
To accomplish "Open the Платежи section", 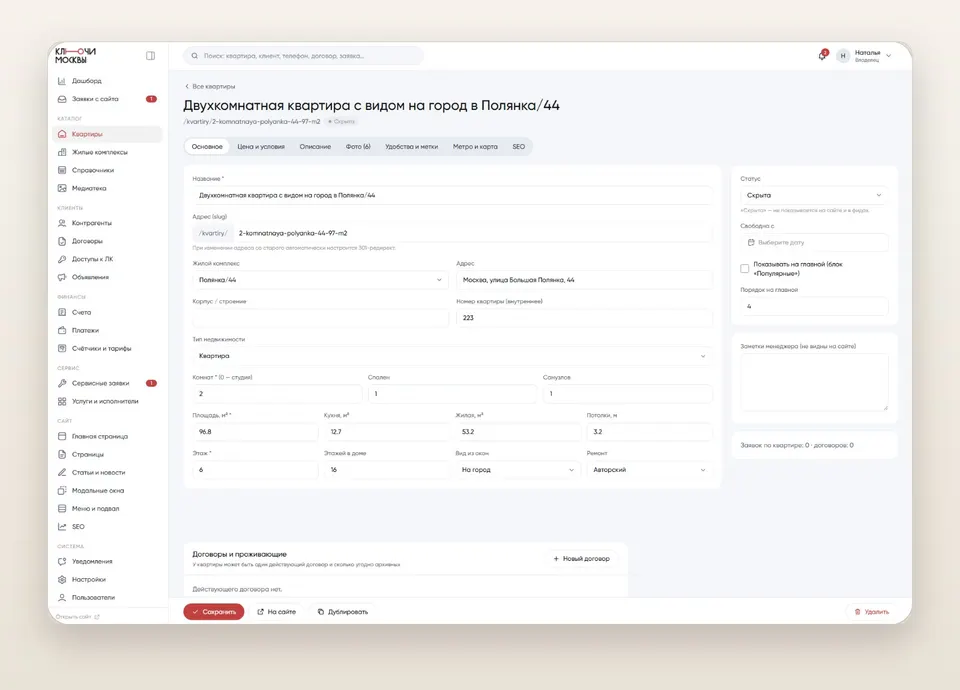I will (107, 331).
